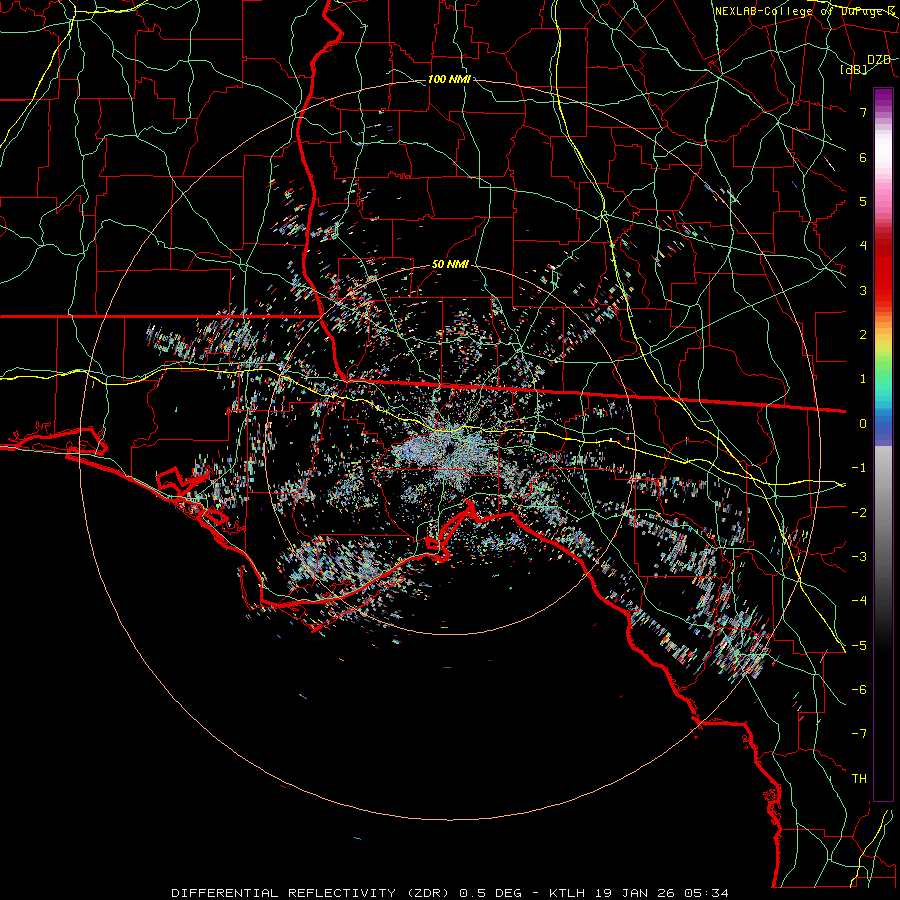This screenshot has height=900, width=900.
Task: Click the 7 value on the color scale
Action: [x=863, y=112]
